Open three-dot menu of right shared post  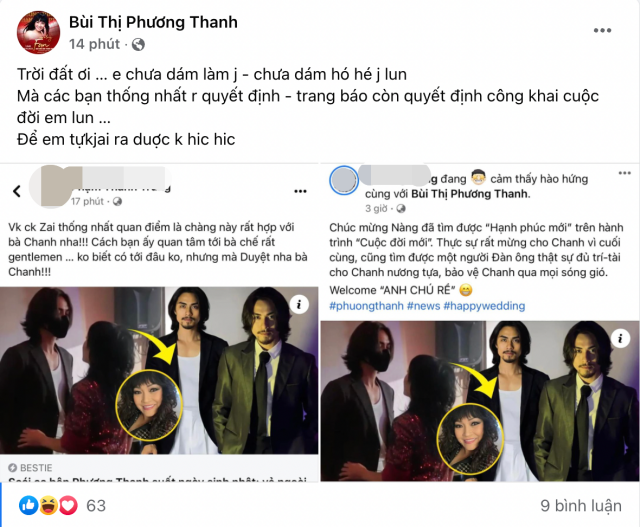[x=624, y=173]
